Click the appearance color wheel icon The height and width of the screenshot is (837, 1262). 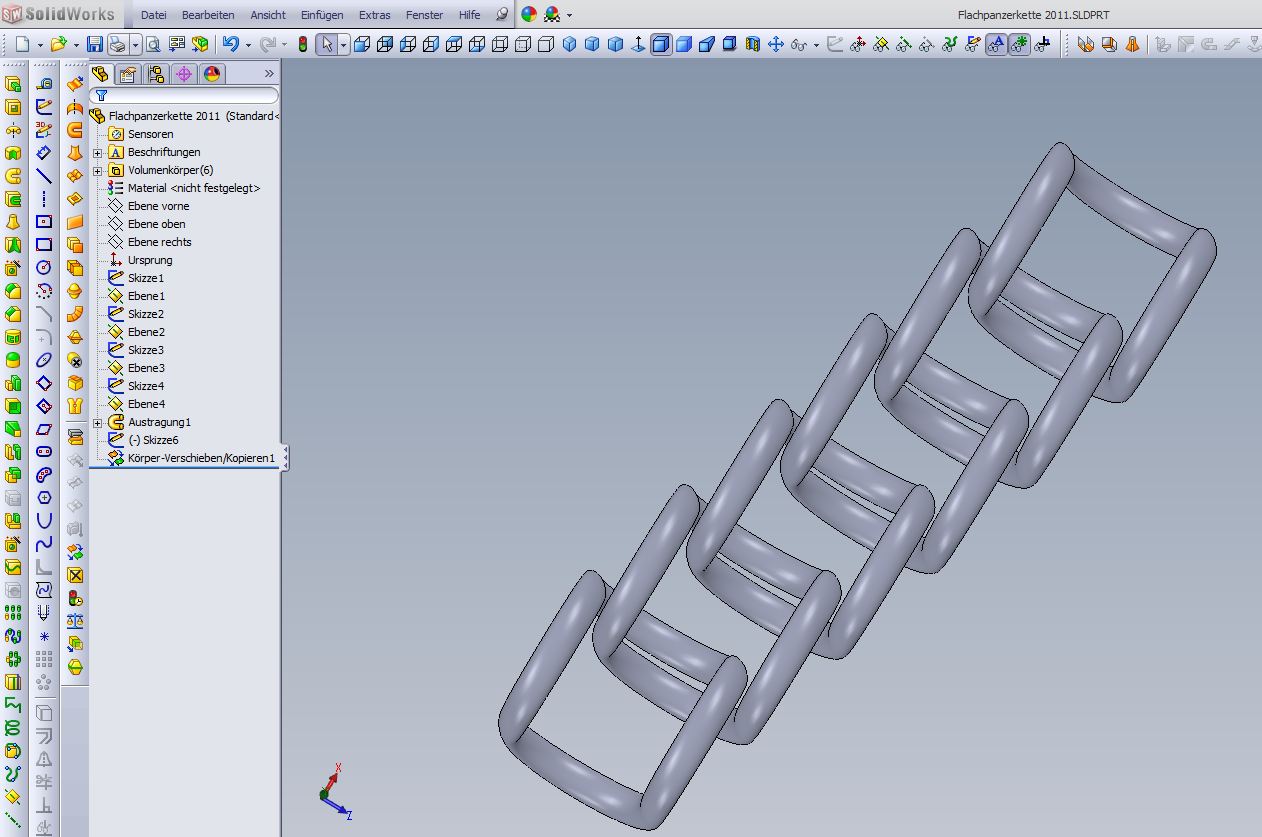[x=529, y=15]
